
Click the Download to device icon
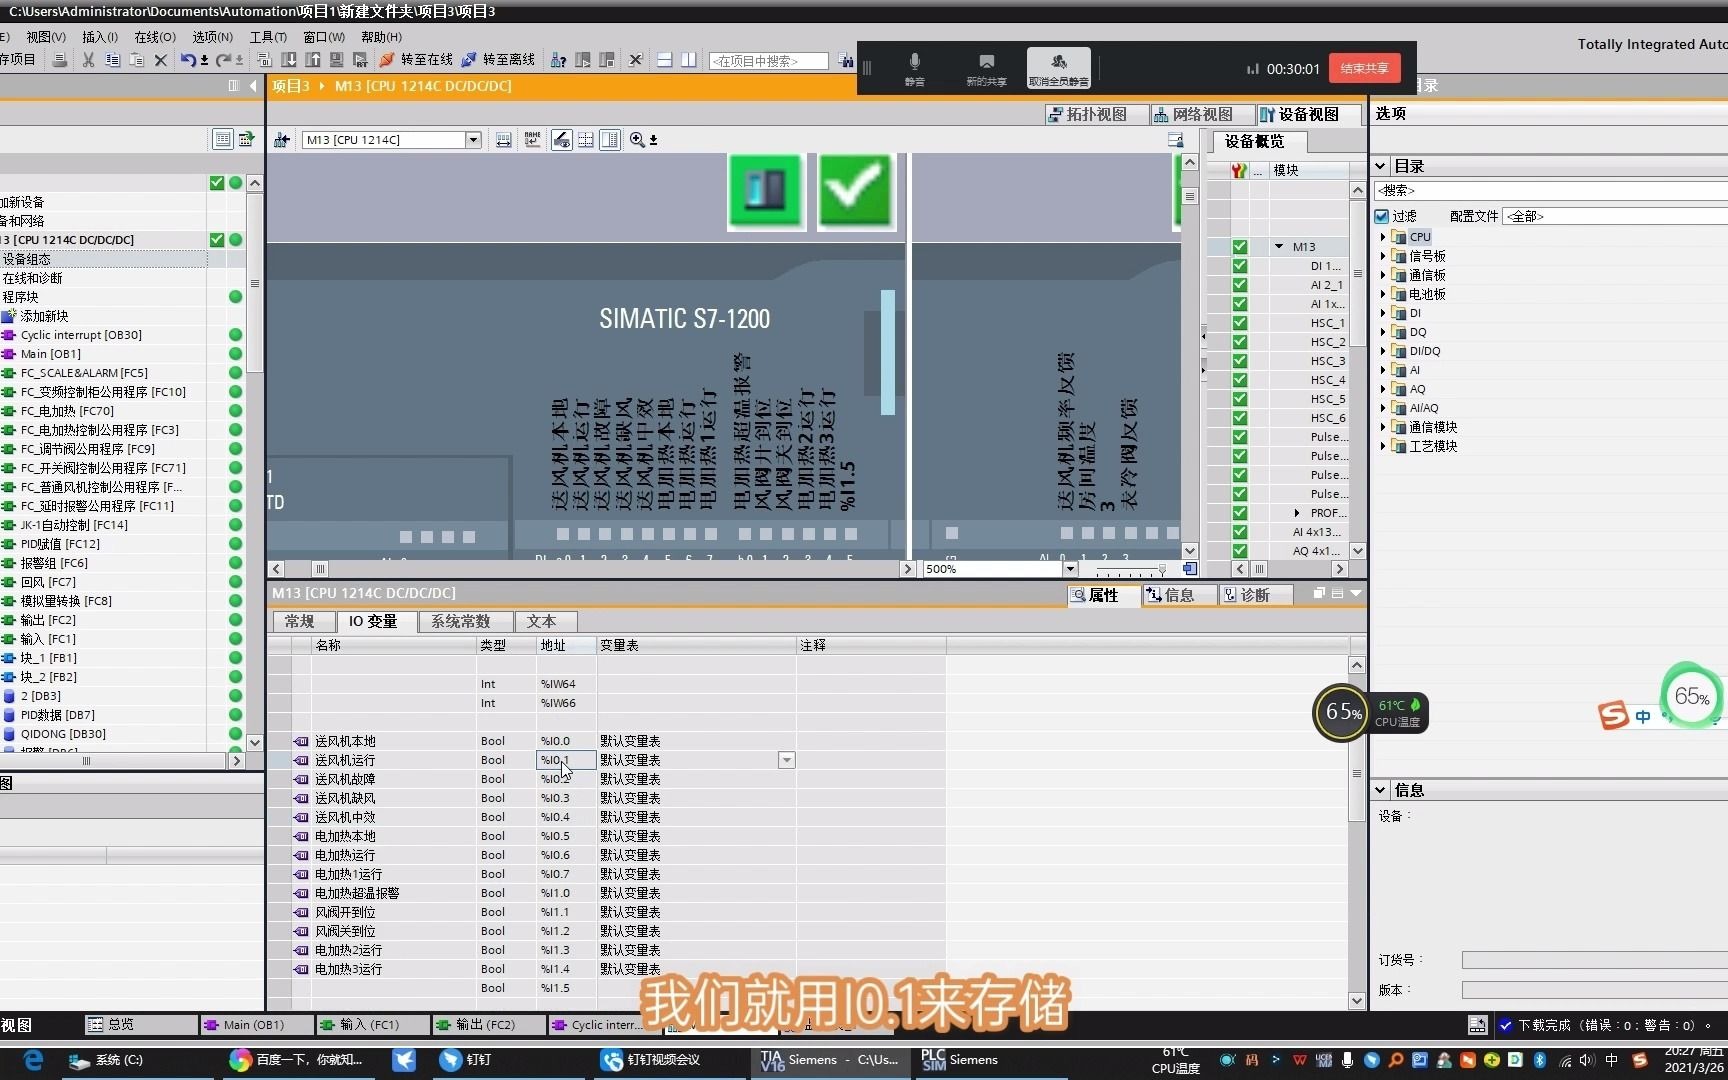[x=289, y=60]
